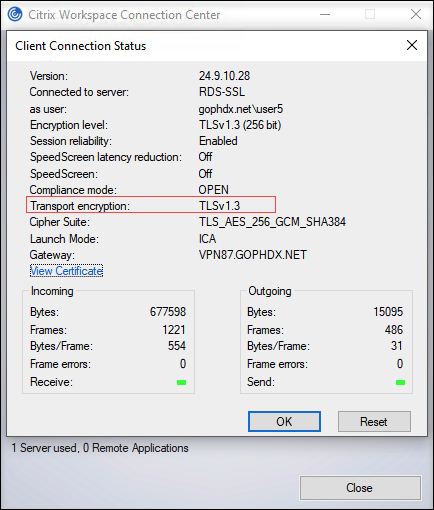Image resolution: width=434 pixels, height=510 pixels.
Task: Minimize the Connection Center window
Action: pyautogui.click(x=325, y=14)
